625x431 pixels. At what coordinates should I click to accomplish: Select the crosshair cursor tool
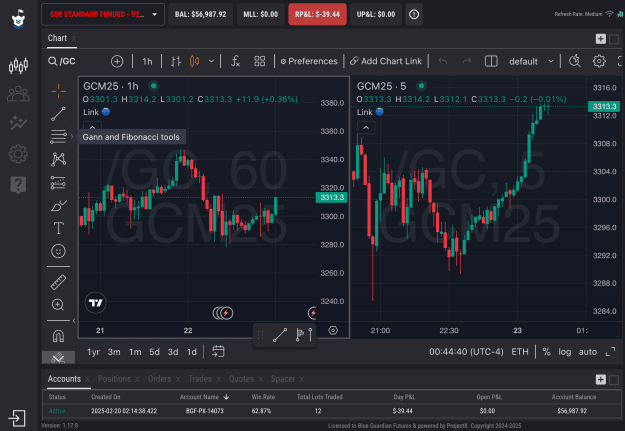(x=59, y=91)
